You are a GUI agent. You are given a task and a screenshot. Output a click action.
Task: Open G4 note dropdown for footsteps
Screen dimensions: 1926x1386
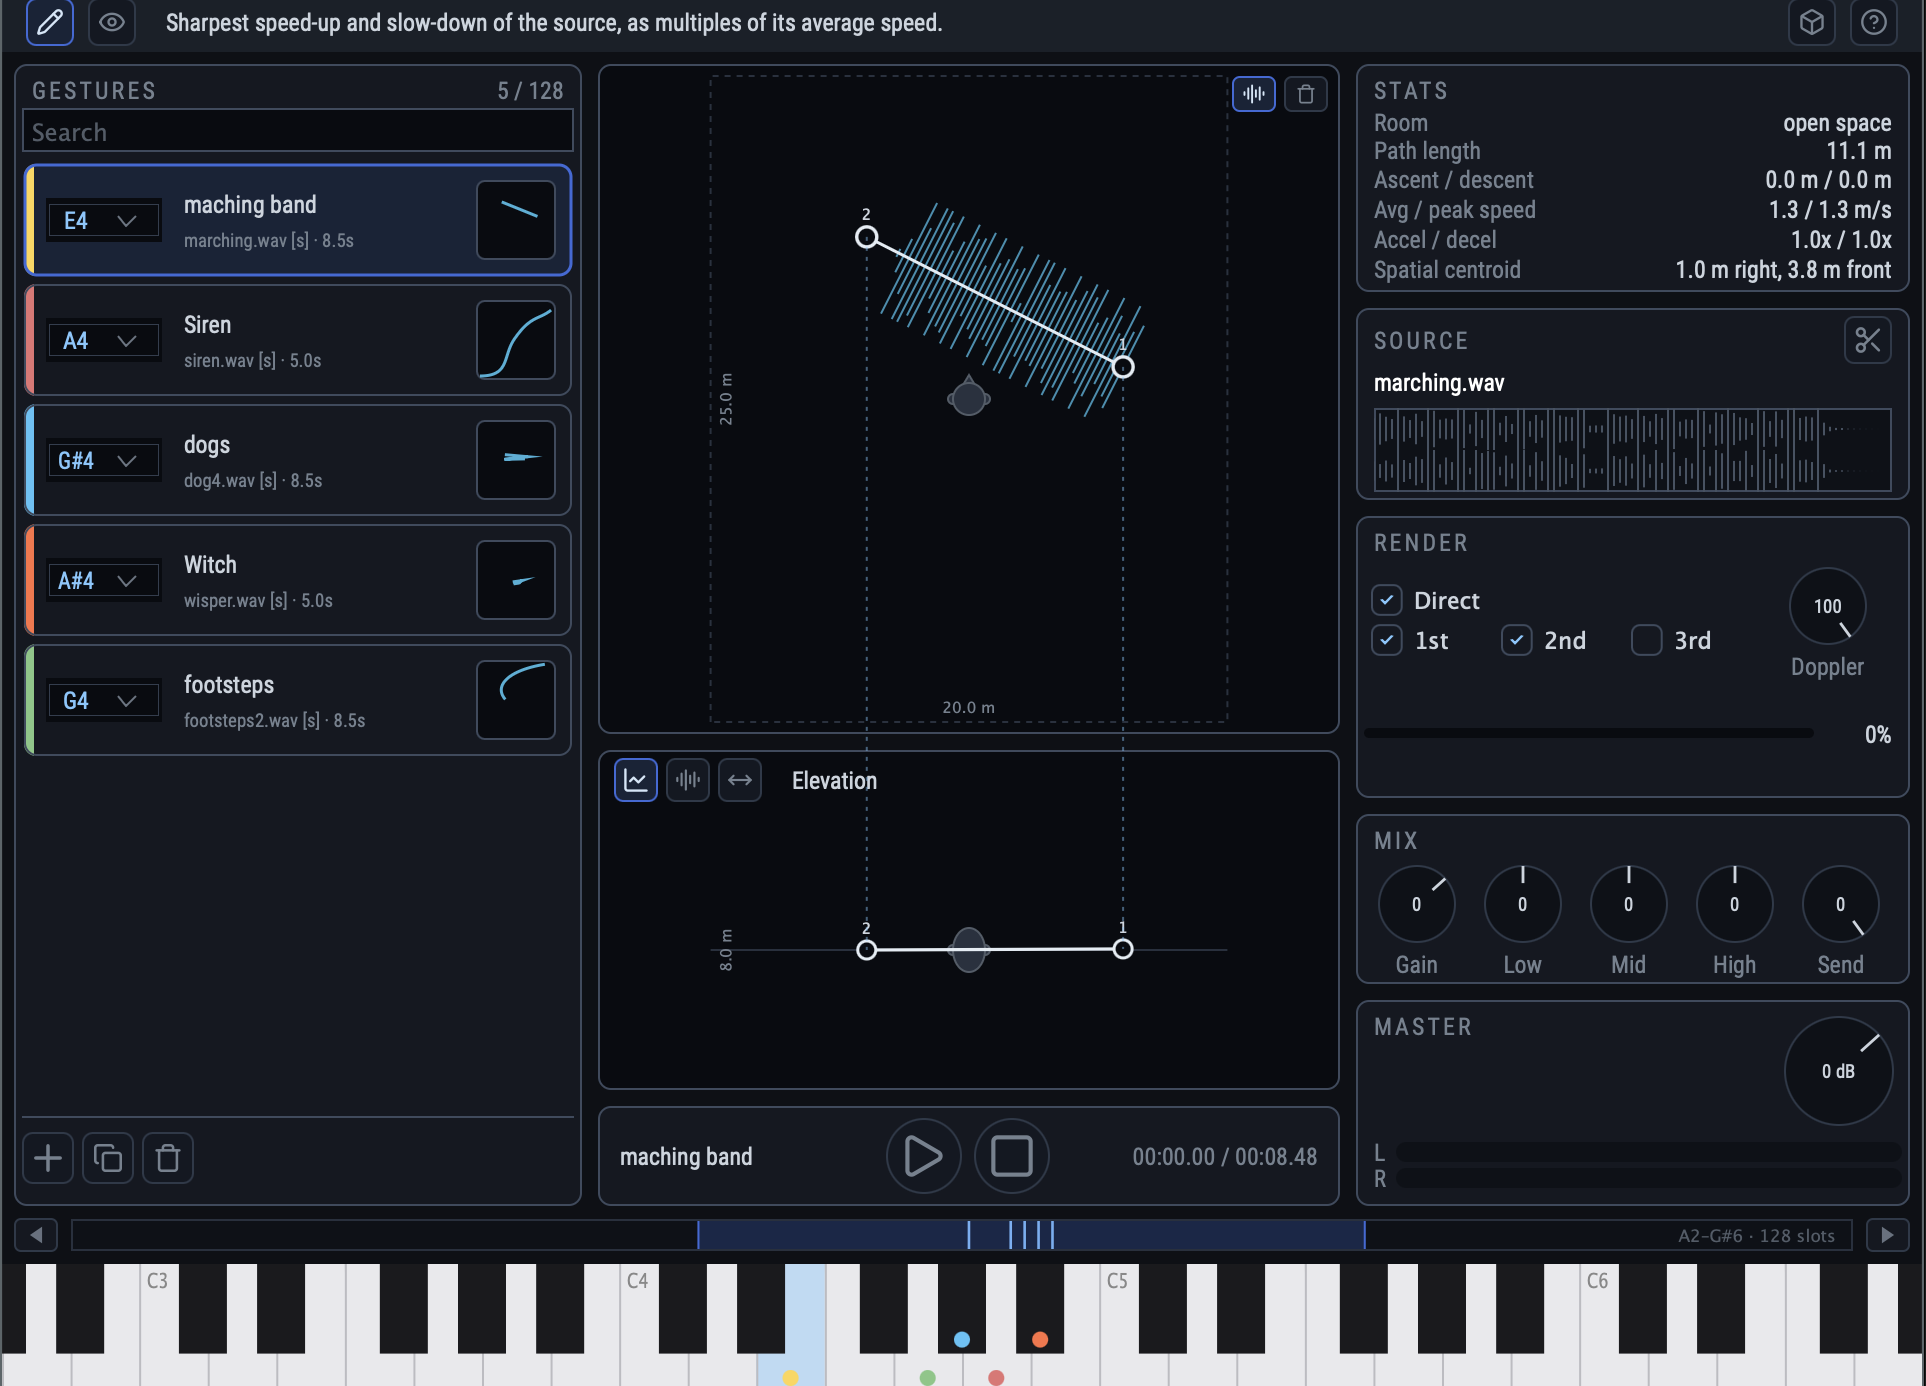coord(104,700)
